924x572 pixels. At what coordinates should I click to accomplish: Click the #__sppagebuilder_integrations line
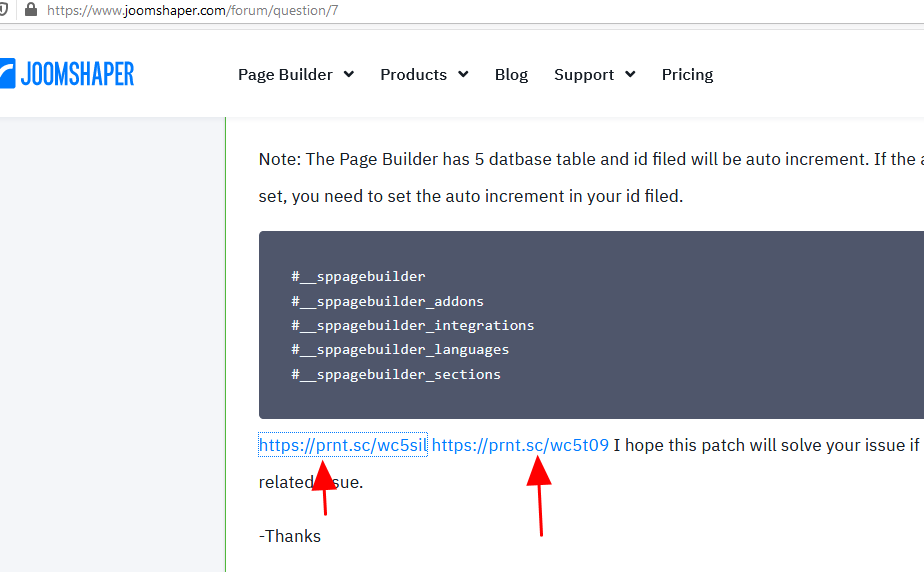coord(412,325)
